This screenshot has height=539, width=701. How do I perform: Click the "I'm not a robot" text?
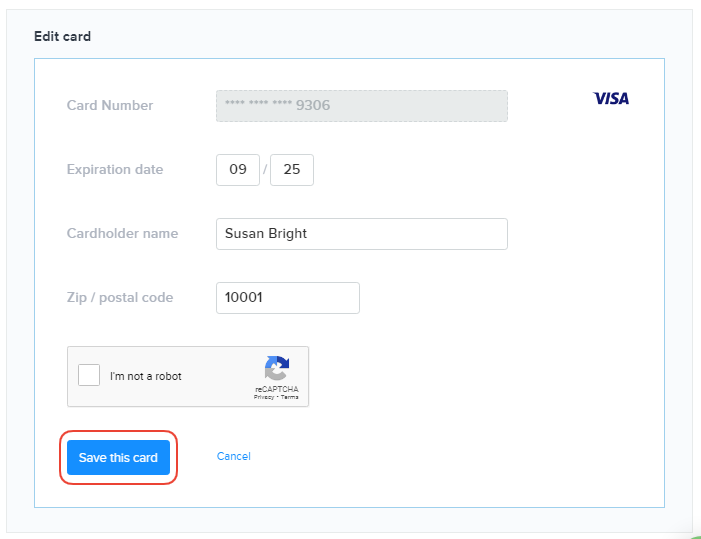click(146, 377)
